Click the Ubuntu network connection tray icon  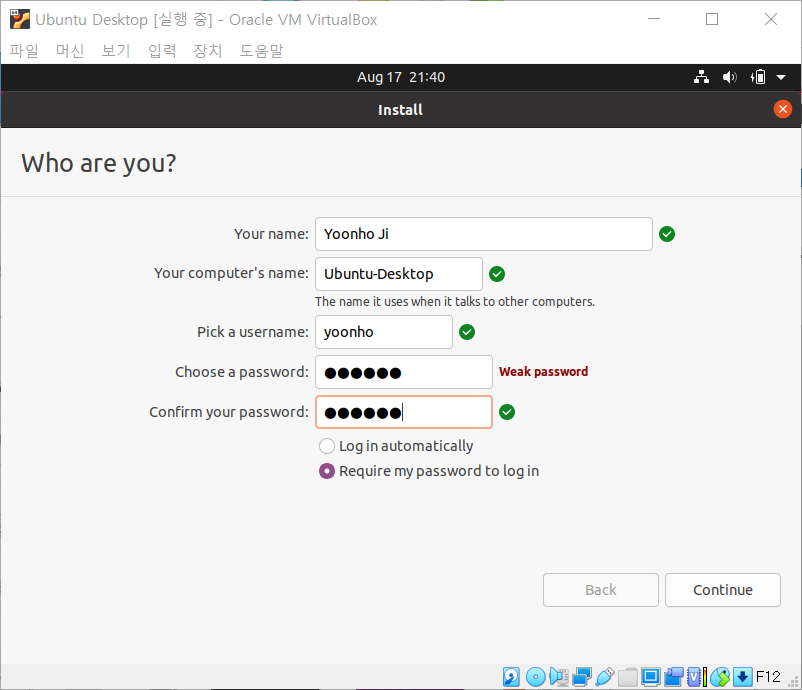coord(701,77)
